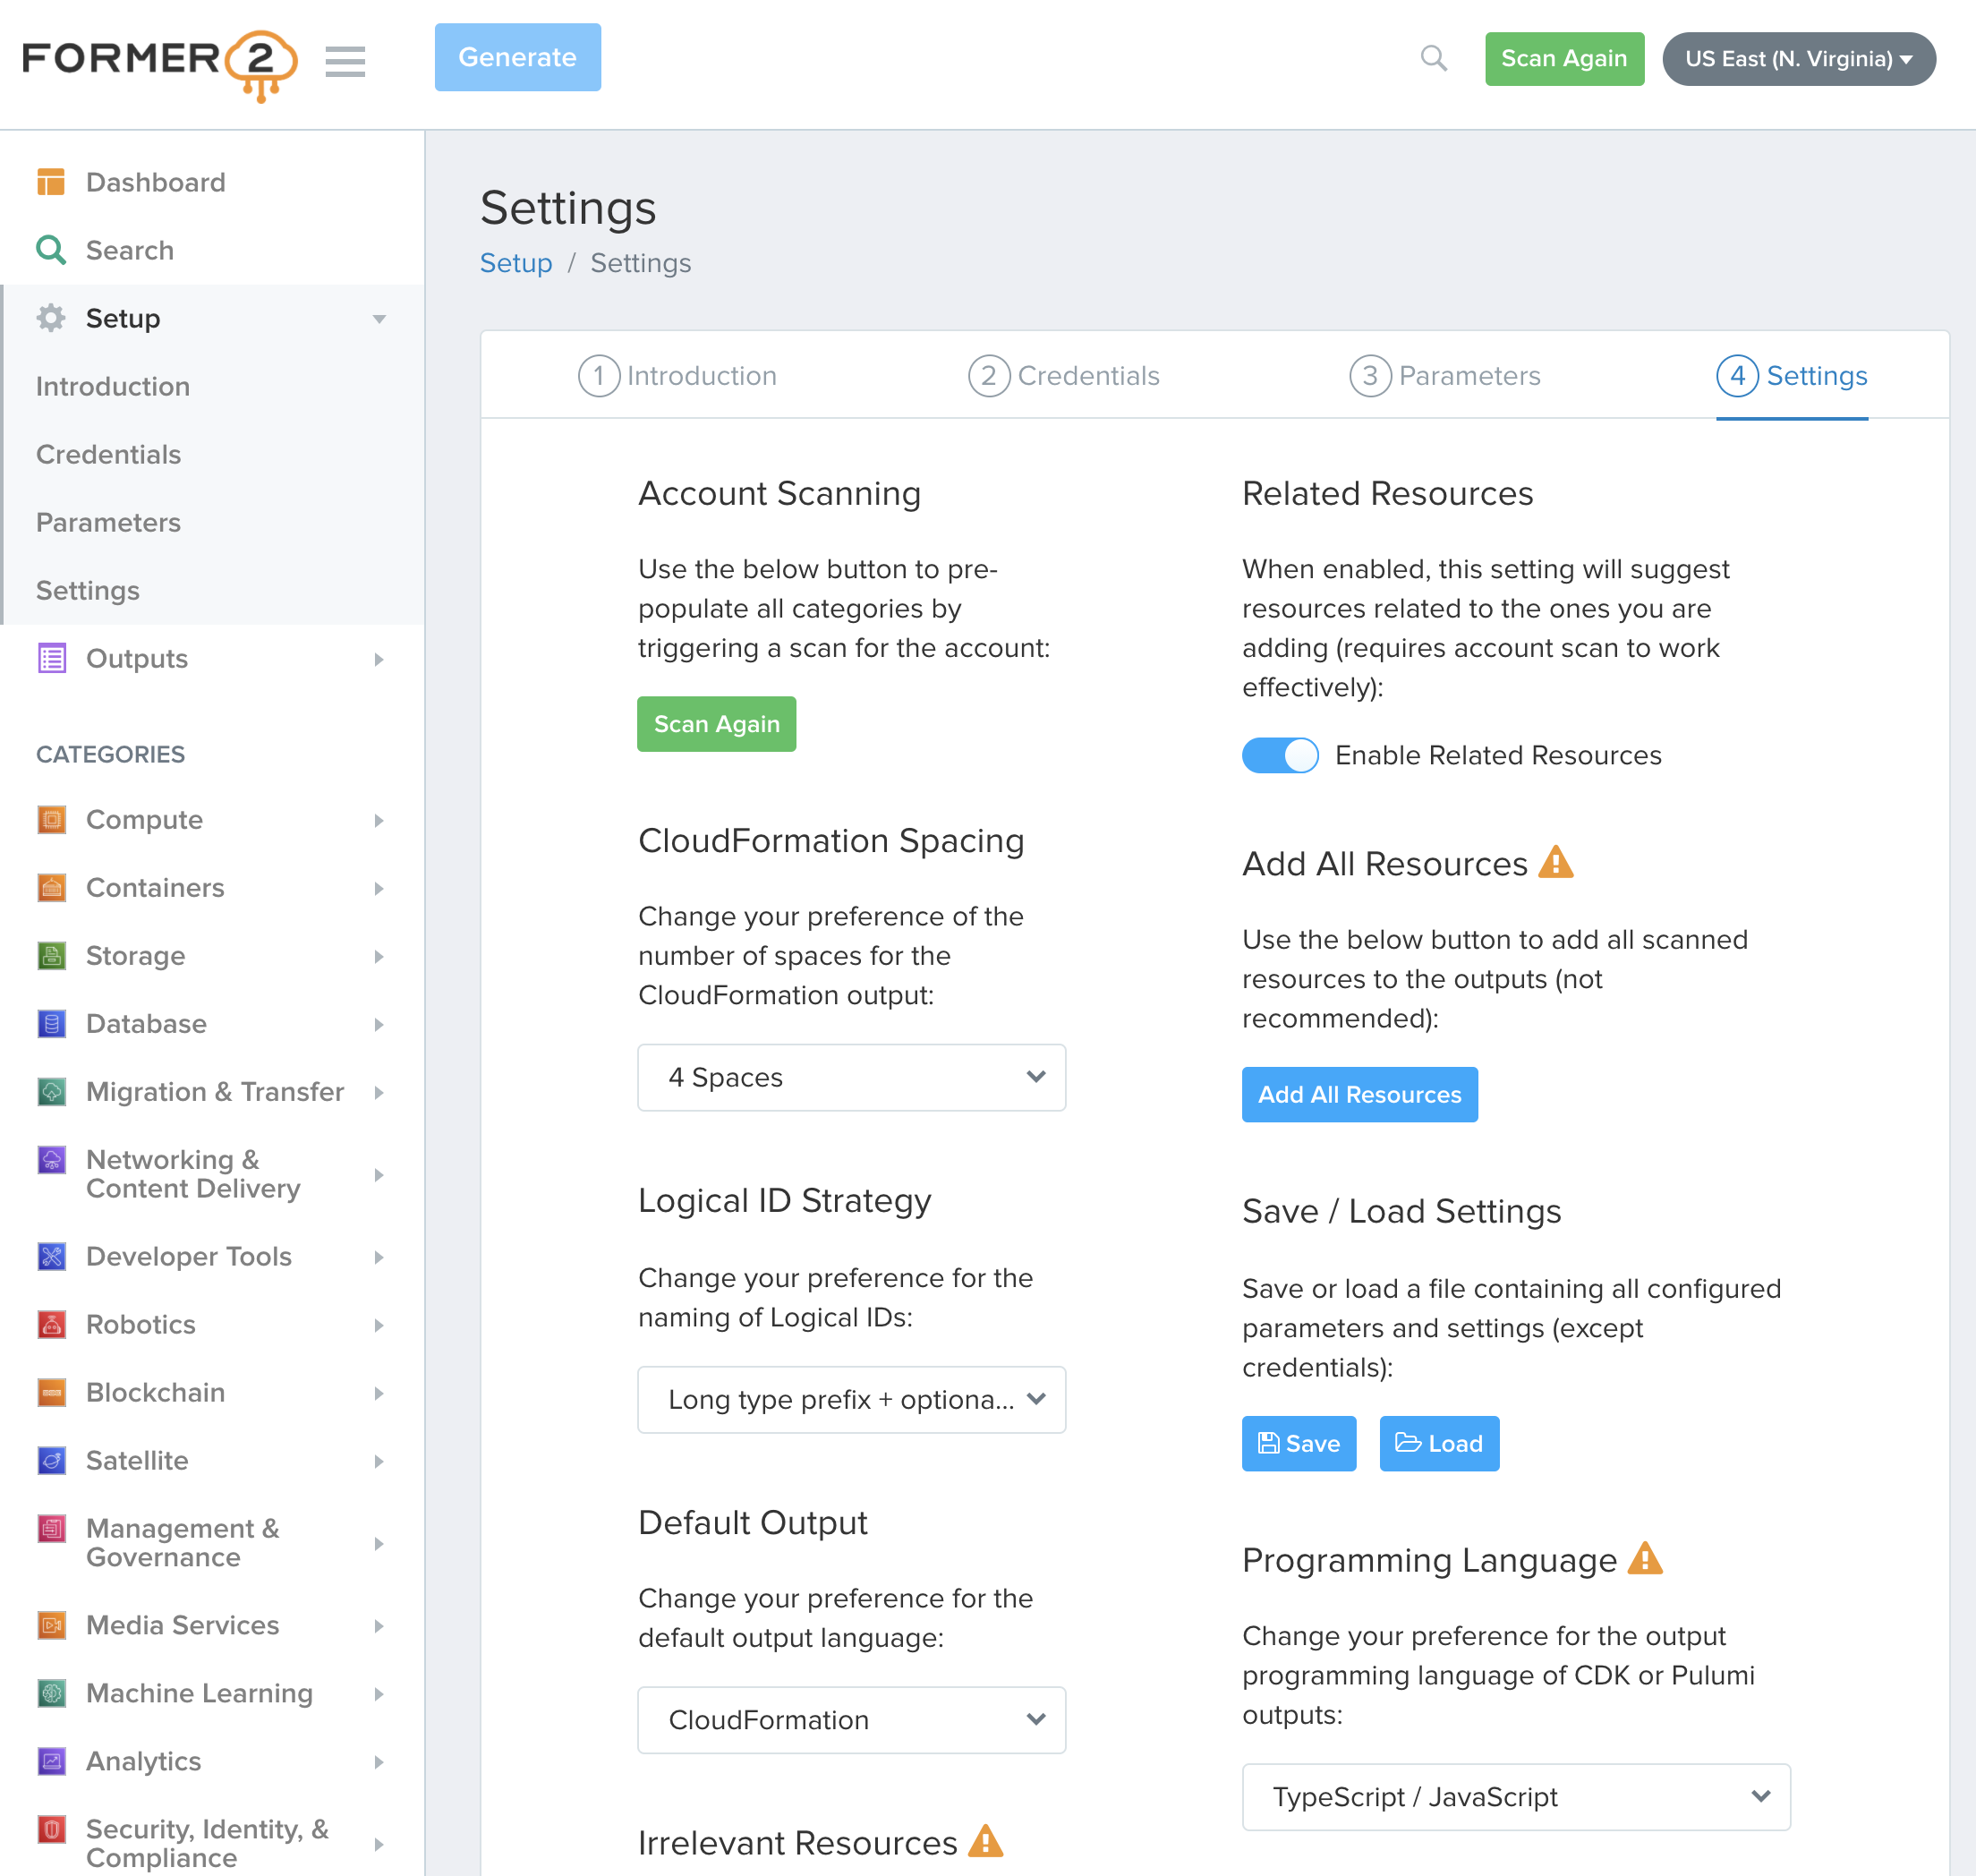Image resolution: width=1976 pixels, height=1876 pixels.
Task: Click the Setup breadcrumb link
Action: pyautogui.click(x=515, y=263)
